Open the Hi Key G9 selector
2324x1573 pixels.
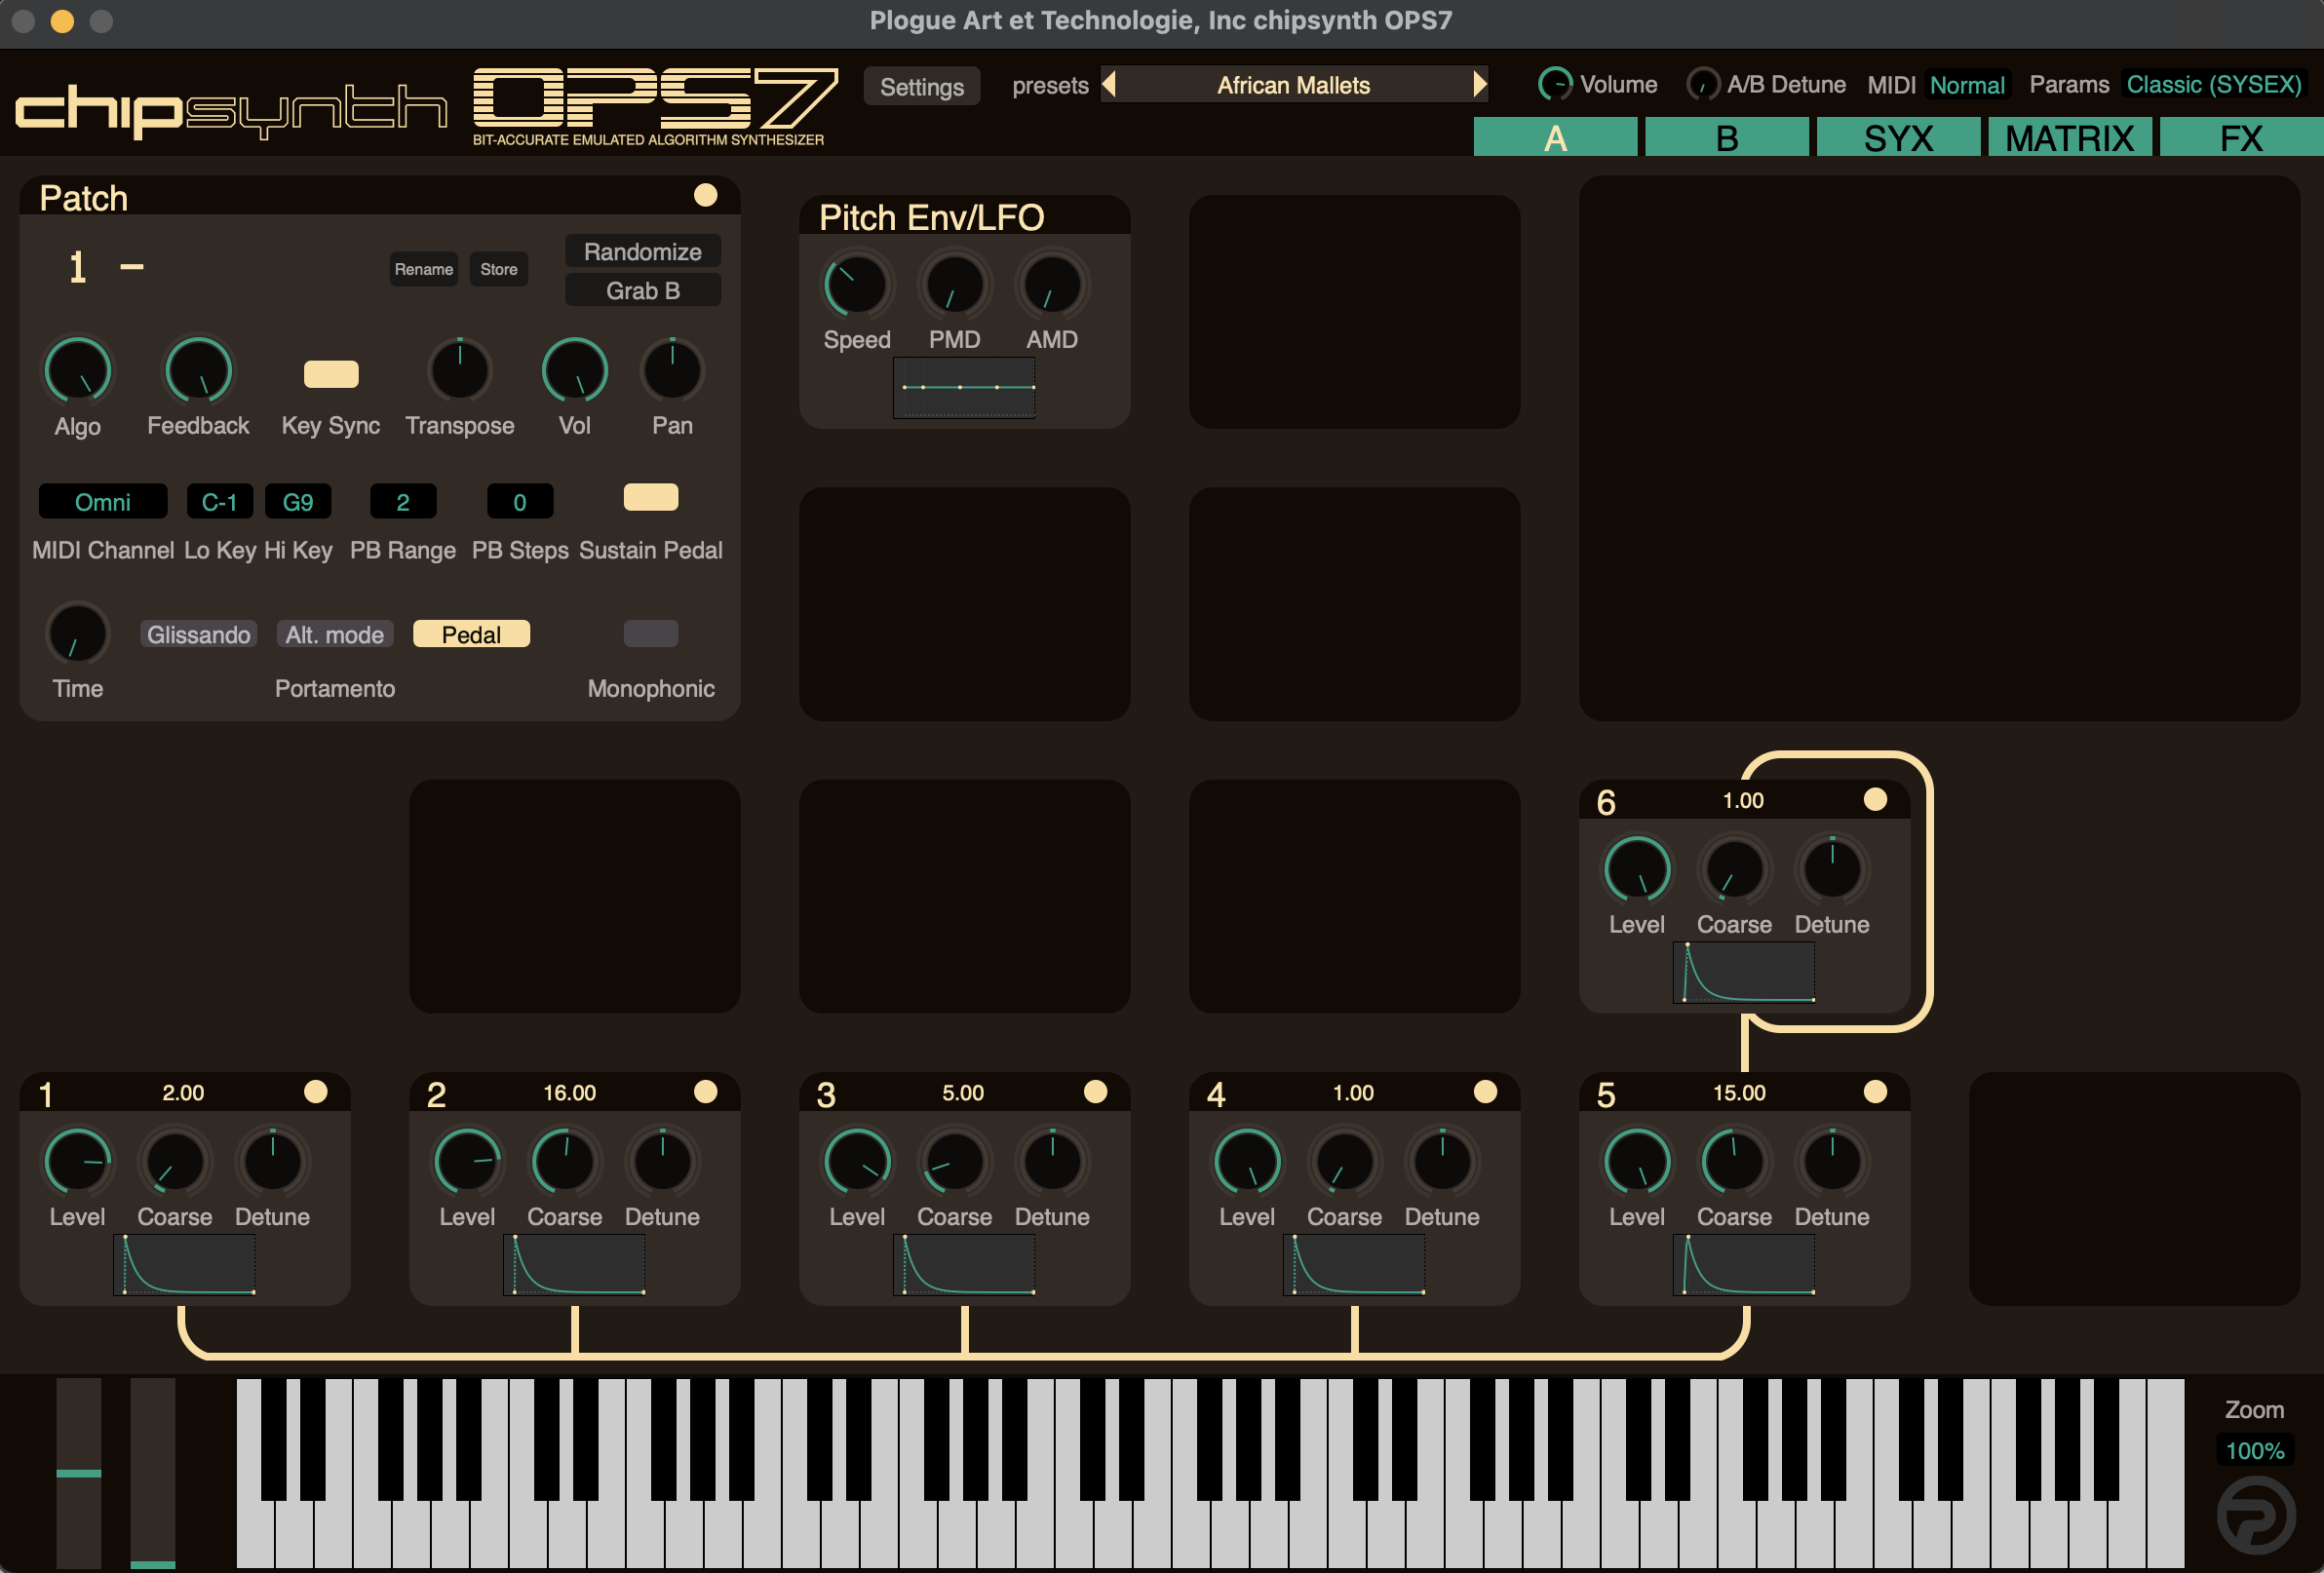point(298,501)
